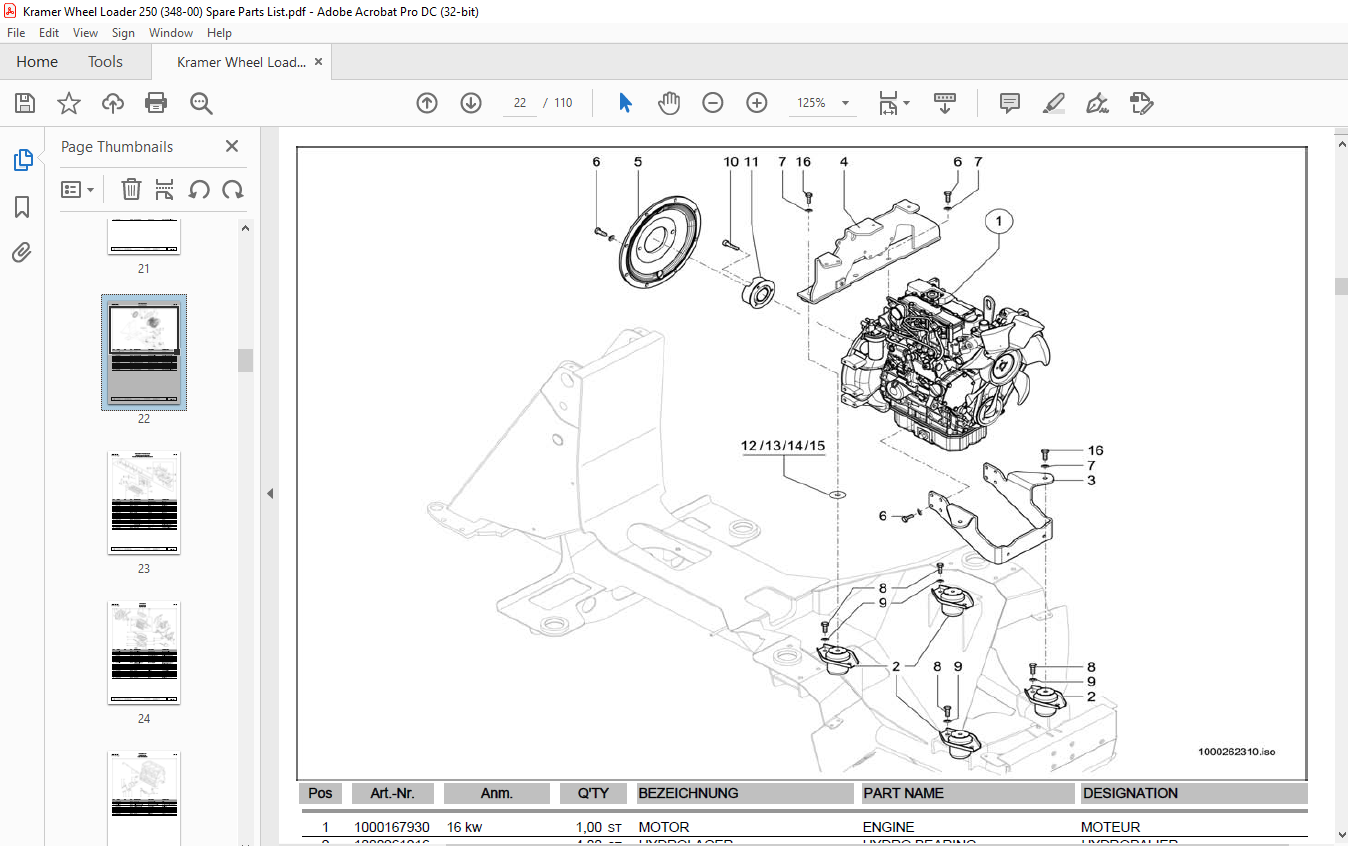Open the Help menu
The height and width of the screenshot is (846, 1348).
pyautogui.click(x=219, y=33)
